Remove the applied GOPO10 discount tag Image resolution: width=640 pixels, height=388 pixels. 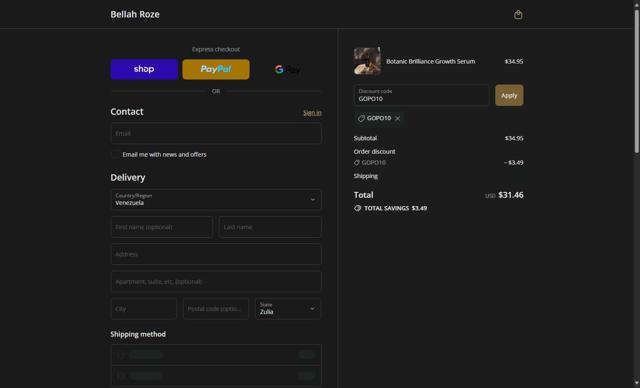[x=398, y=118]
